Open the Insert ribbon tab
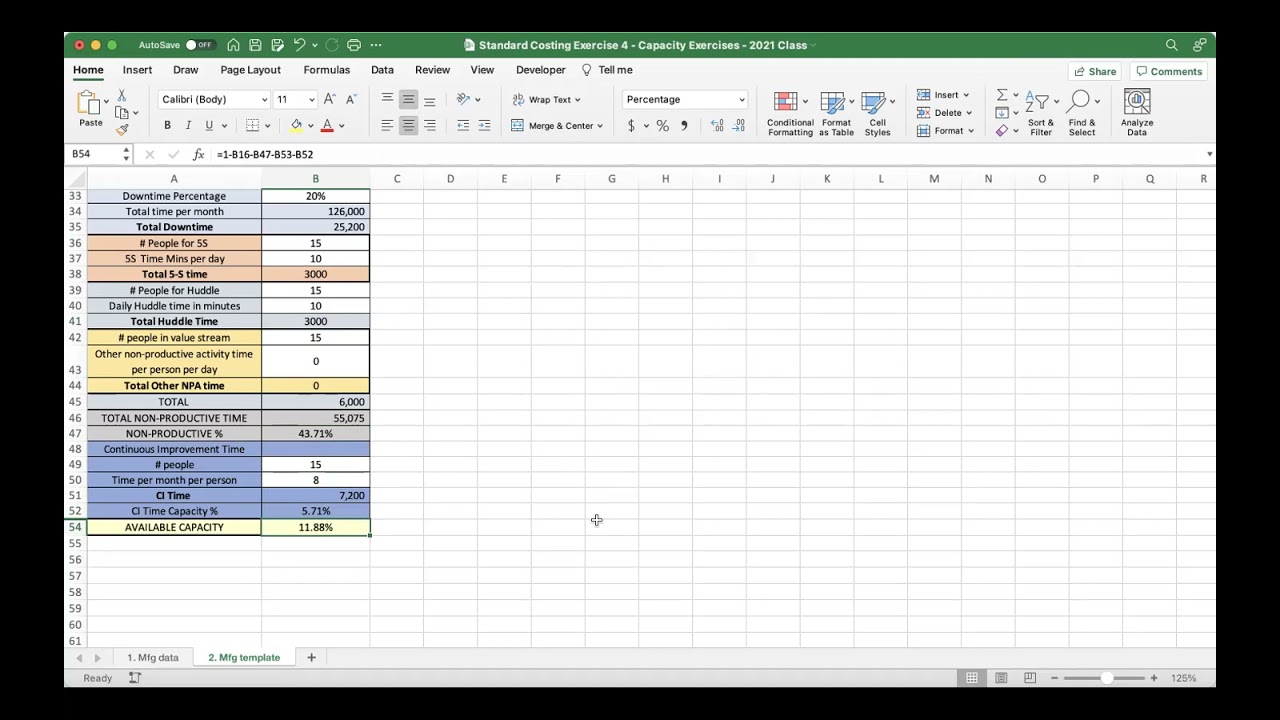The height and width of the screenshot is (720, 1280). click(x=137, y=70)
